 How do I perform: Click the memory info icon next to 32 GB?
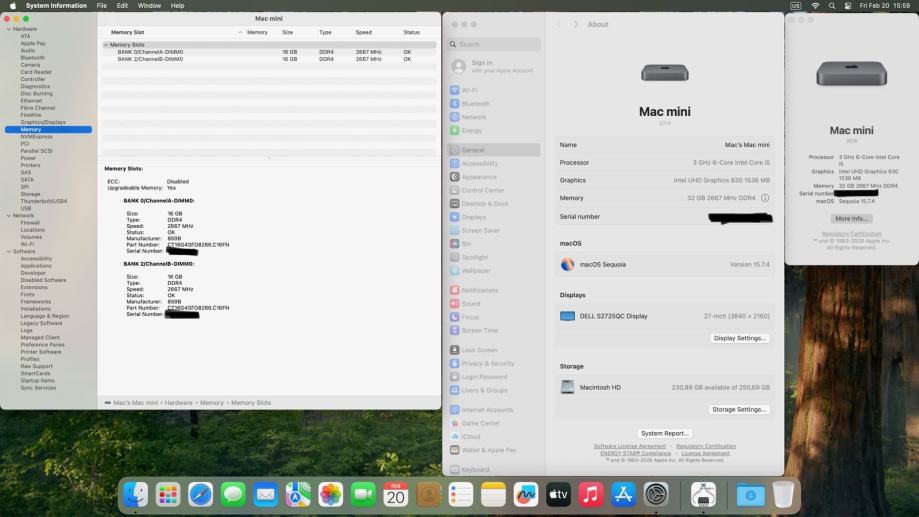click(x=765, y=198)
